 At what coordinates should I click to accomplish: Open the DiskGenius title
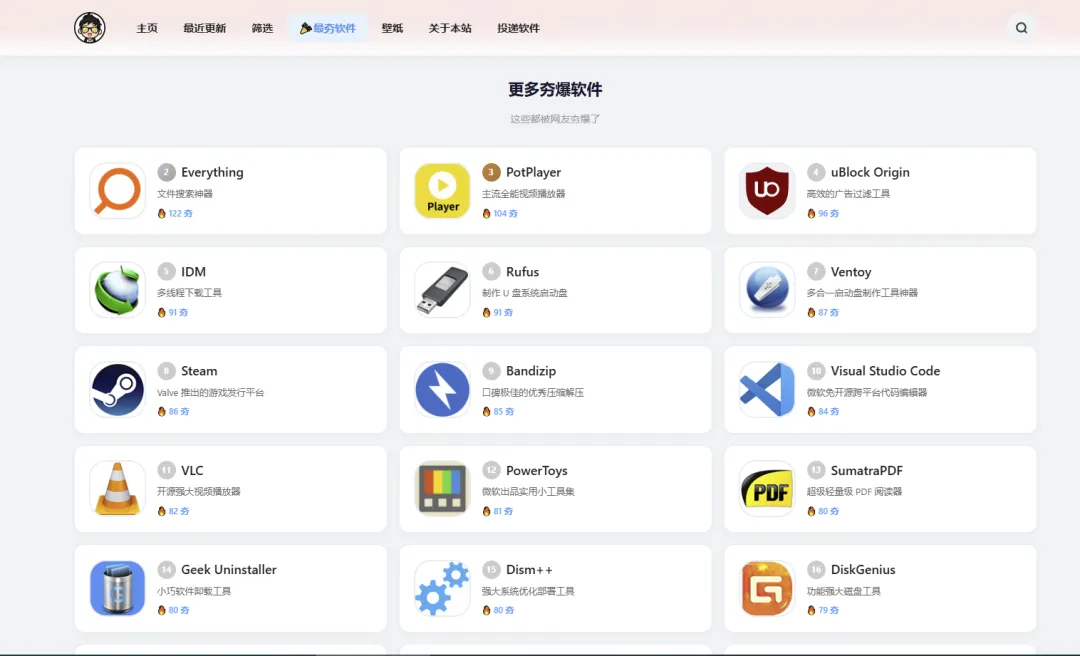pos(863,570)
